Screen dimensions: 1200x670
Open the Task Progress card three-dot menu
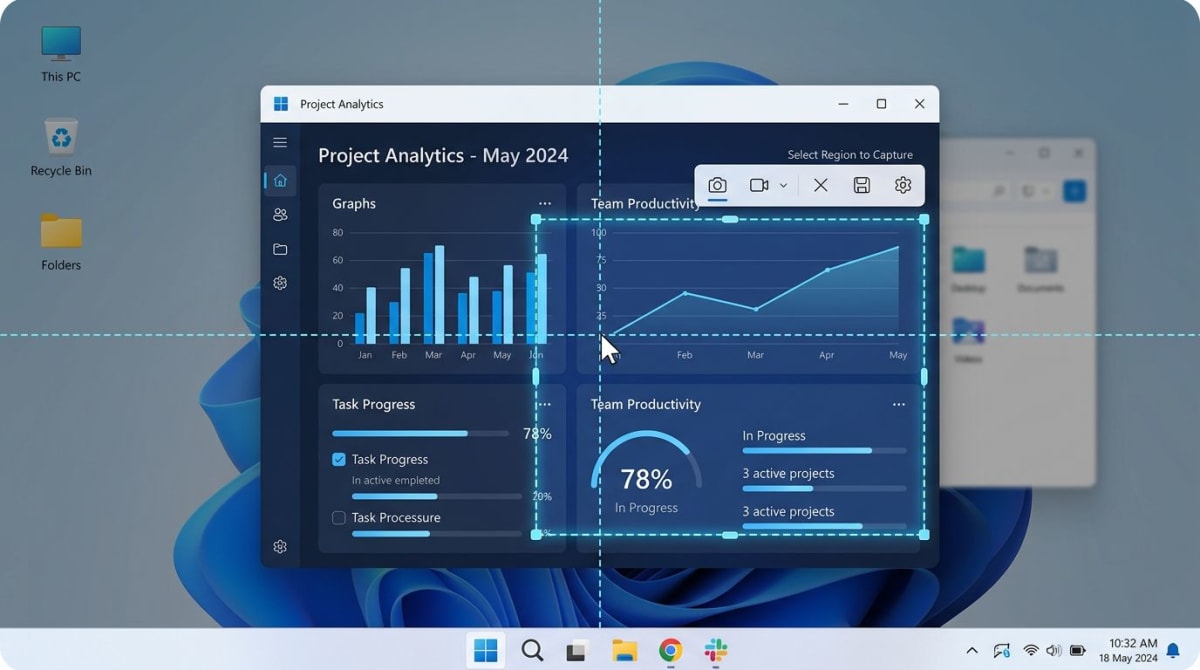(545, 404)
